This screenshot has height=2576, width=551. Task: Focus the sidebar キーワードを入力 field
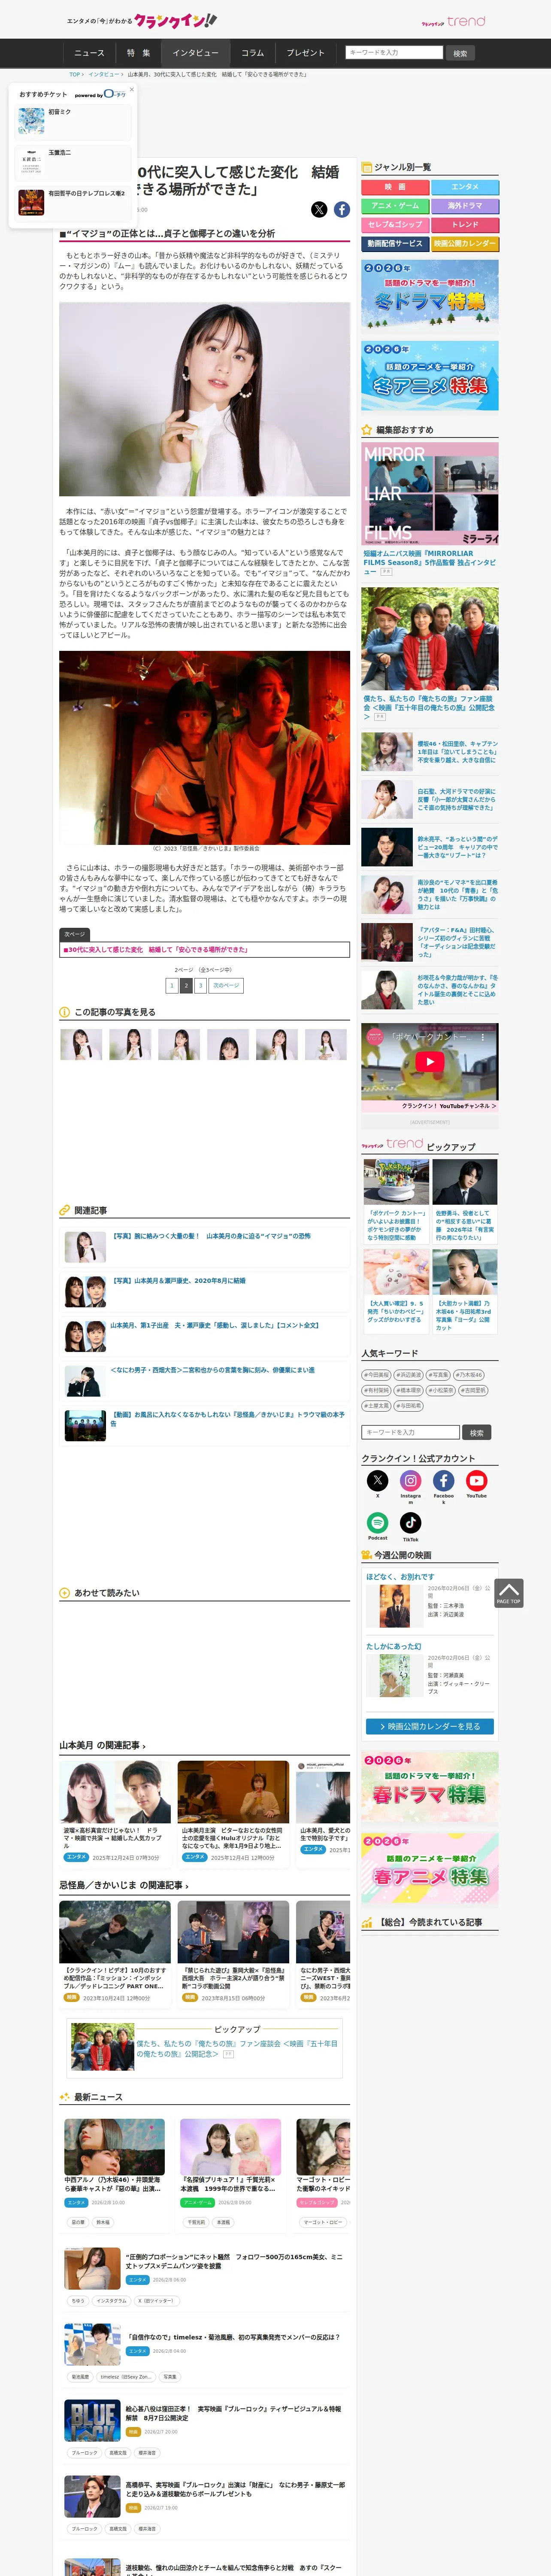click(411, 1432)
